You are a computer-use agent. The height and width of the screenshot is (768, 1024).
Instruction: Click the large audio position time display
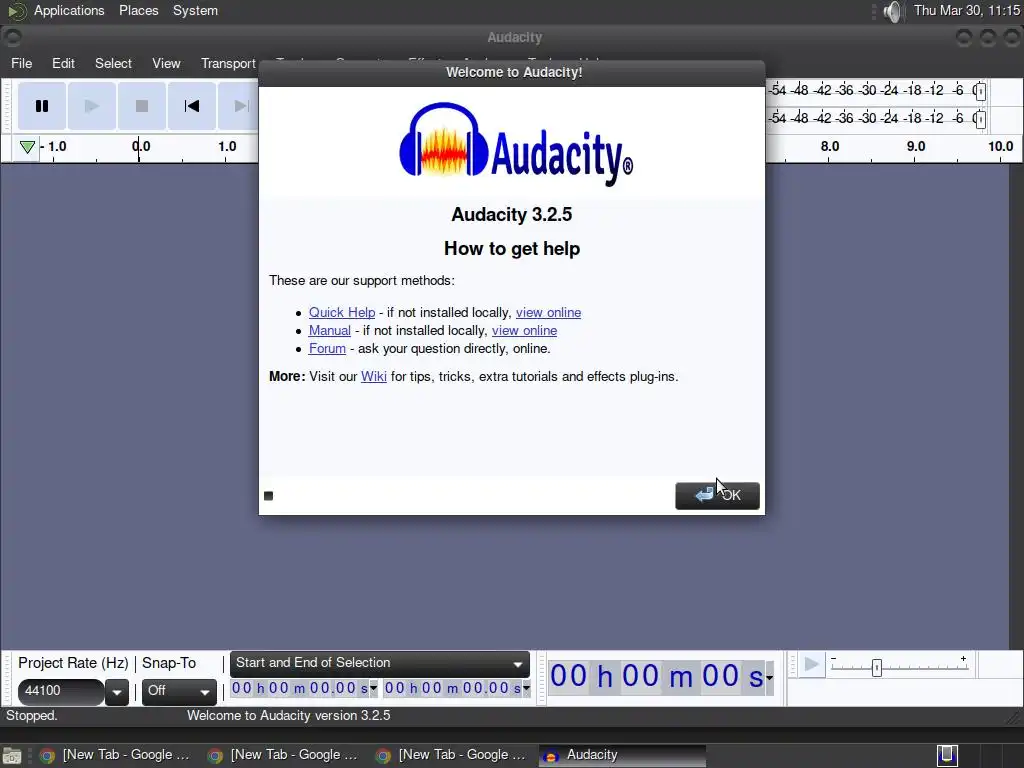click(656, 677)
